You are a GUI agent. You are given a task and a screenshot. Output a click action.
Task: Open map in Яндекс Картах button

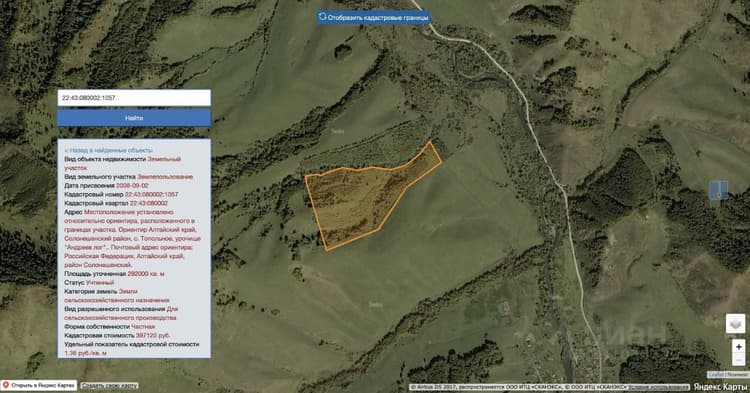pos(39,385)
